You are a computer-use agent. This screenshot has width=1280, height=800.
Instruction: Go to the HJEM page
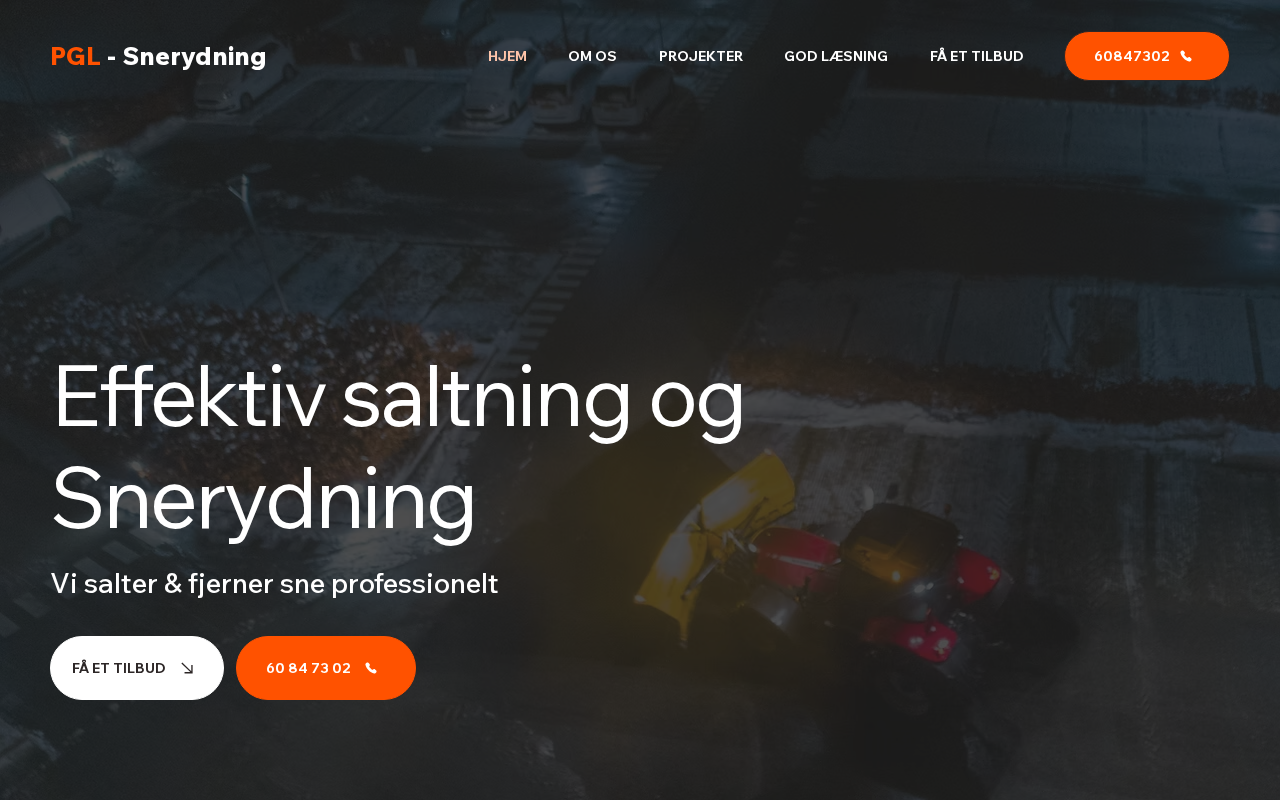(x=507, y=56)
